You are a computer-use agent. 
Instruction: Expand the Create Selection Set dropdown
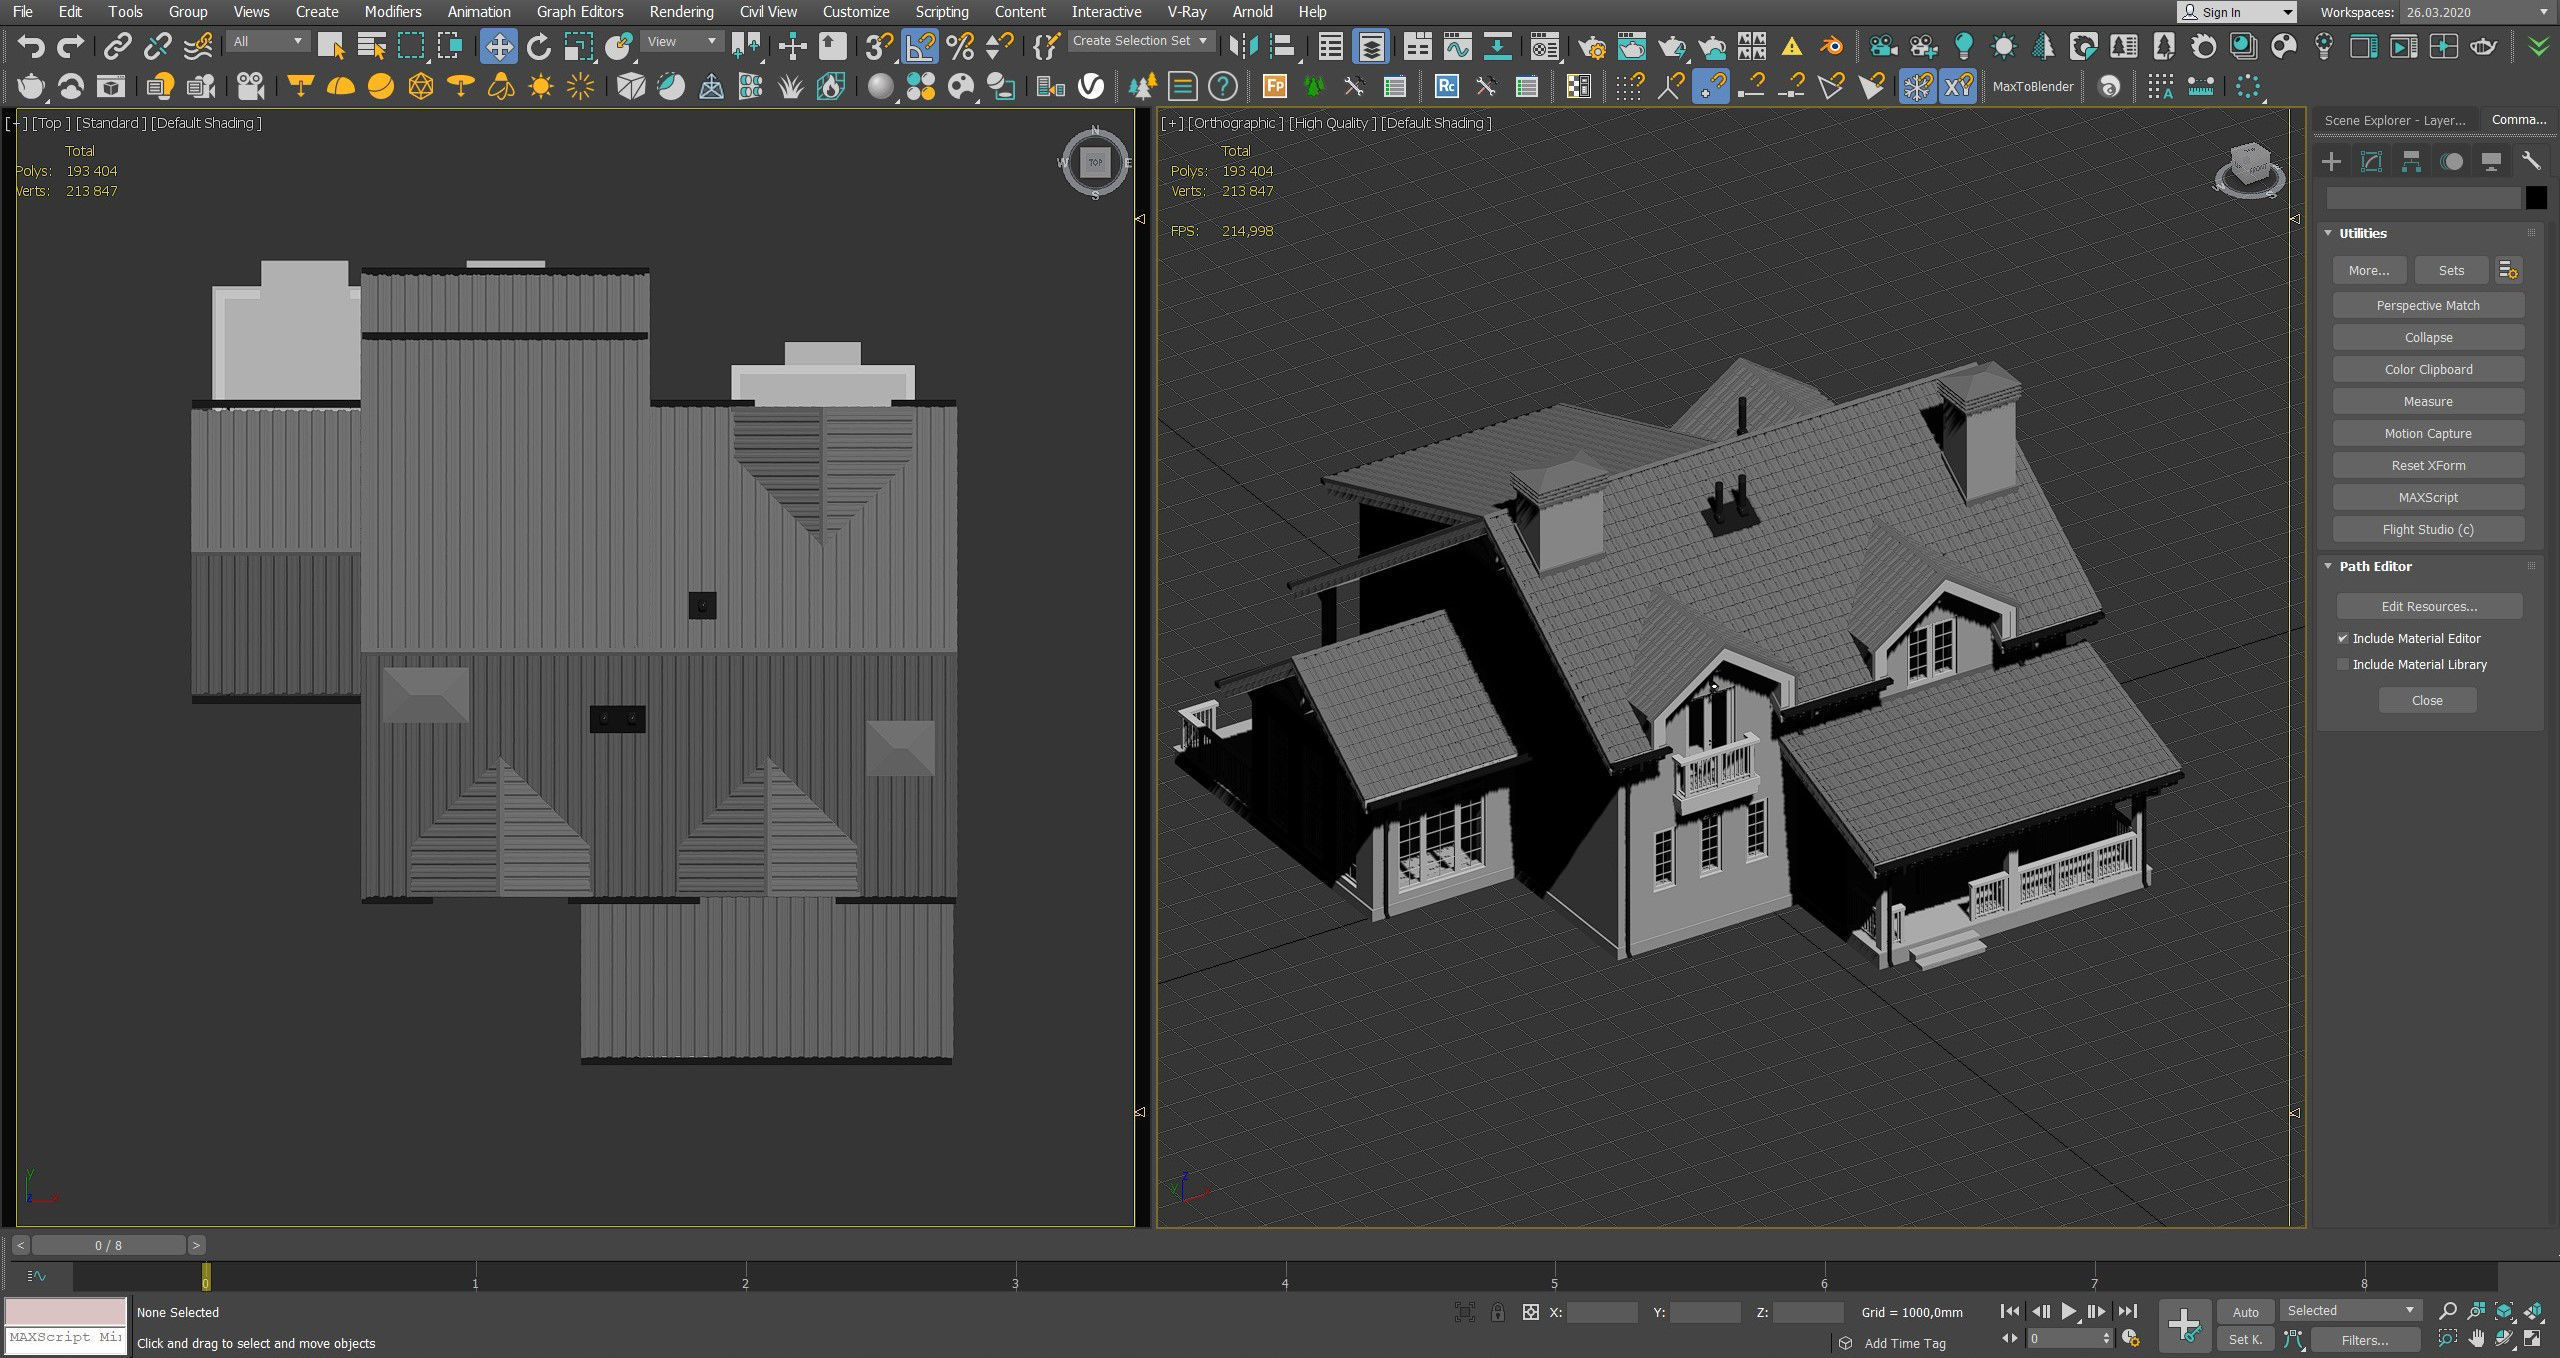pyautogui.click(x=1203, y=41)
